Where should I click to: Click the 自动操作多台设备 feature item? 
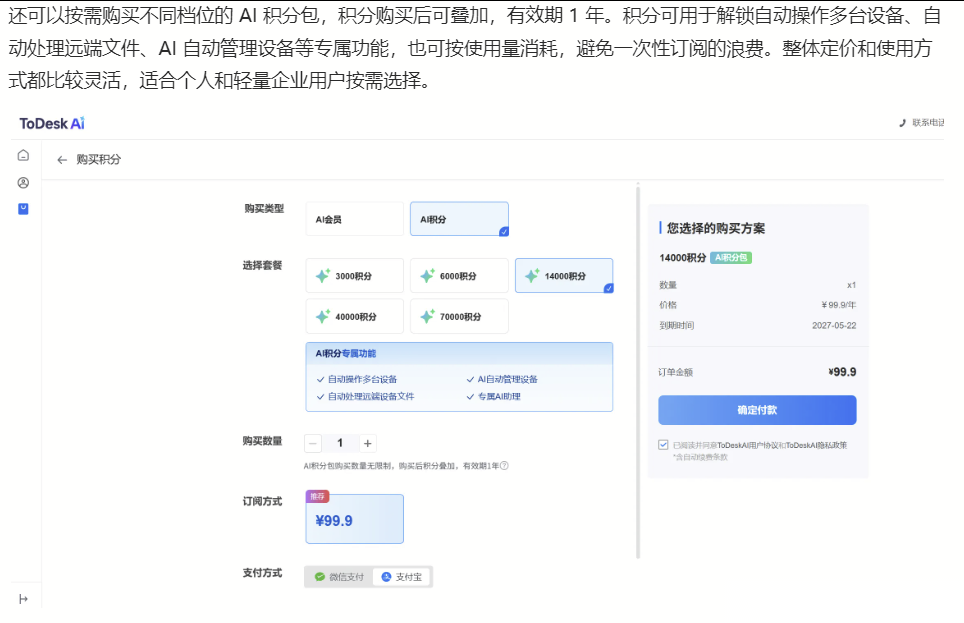click(x=357, y=379)
